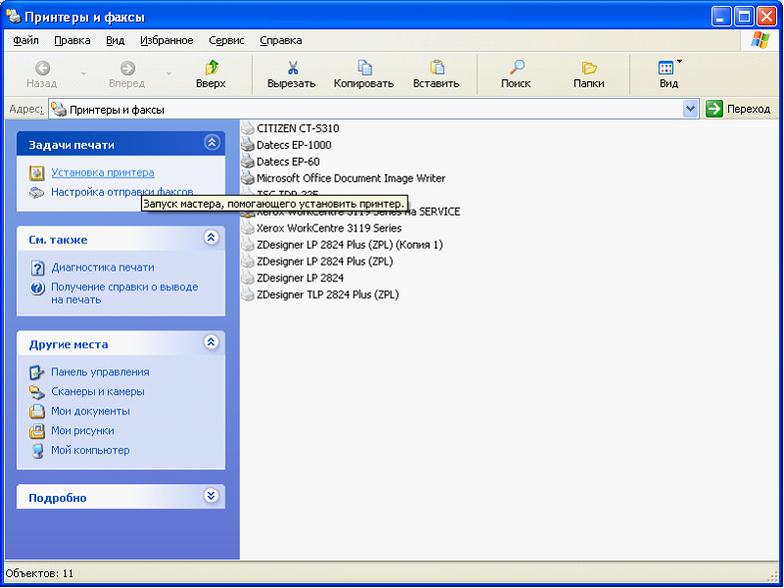This screenshot has height=588, width=784.
Task: Collapse the См. также panel
Action: [x=211, y=239]
